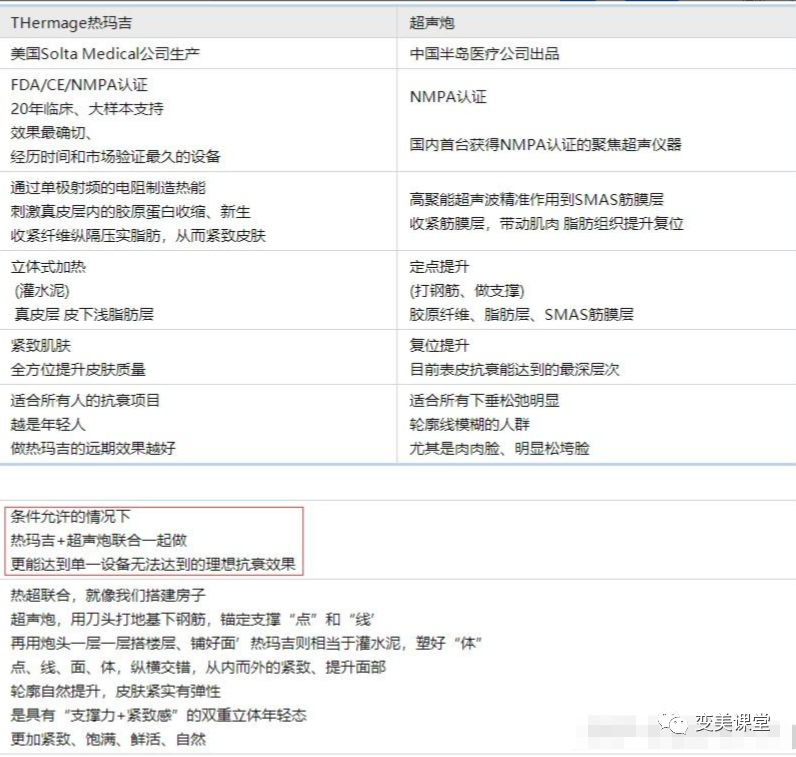Click '立体式加热' text
Screen dimensions: 796x757
(x=48, y=267)
